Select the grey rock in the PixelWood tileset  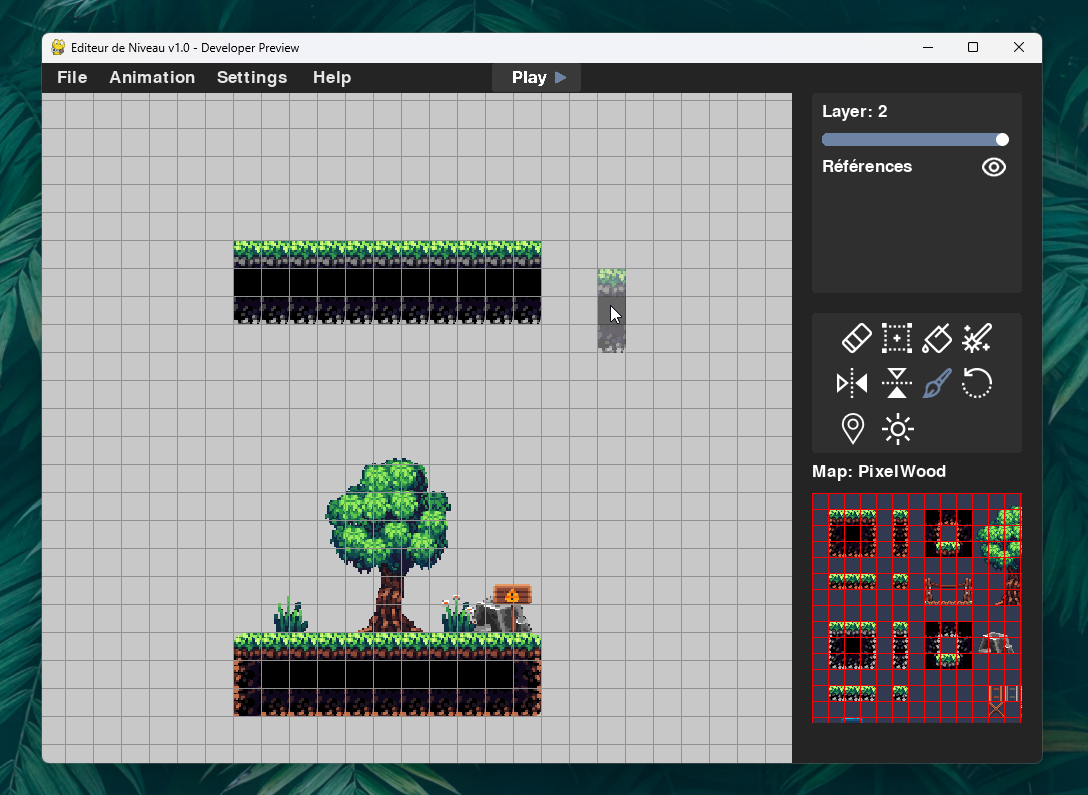(996, 643)
